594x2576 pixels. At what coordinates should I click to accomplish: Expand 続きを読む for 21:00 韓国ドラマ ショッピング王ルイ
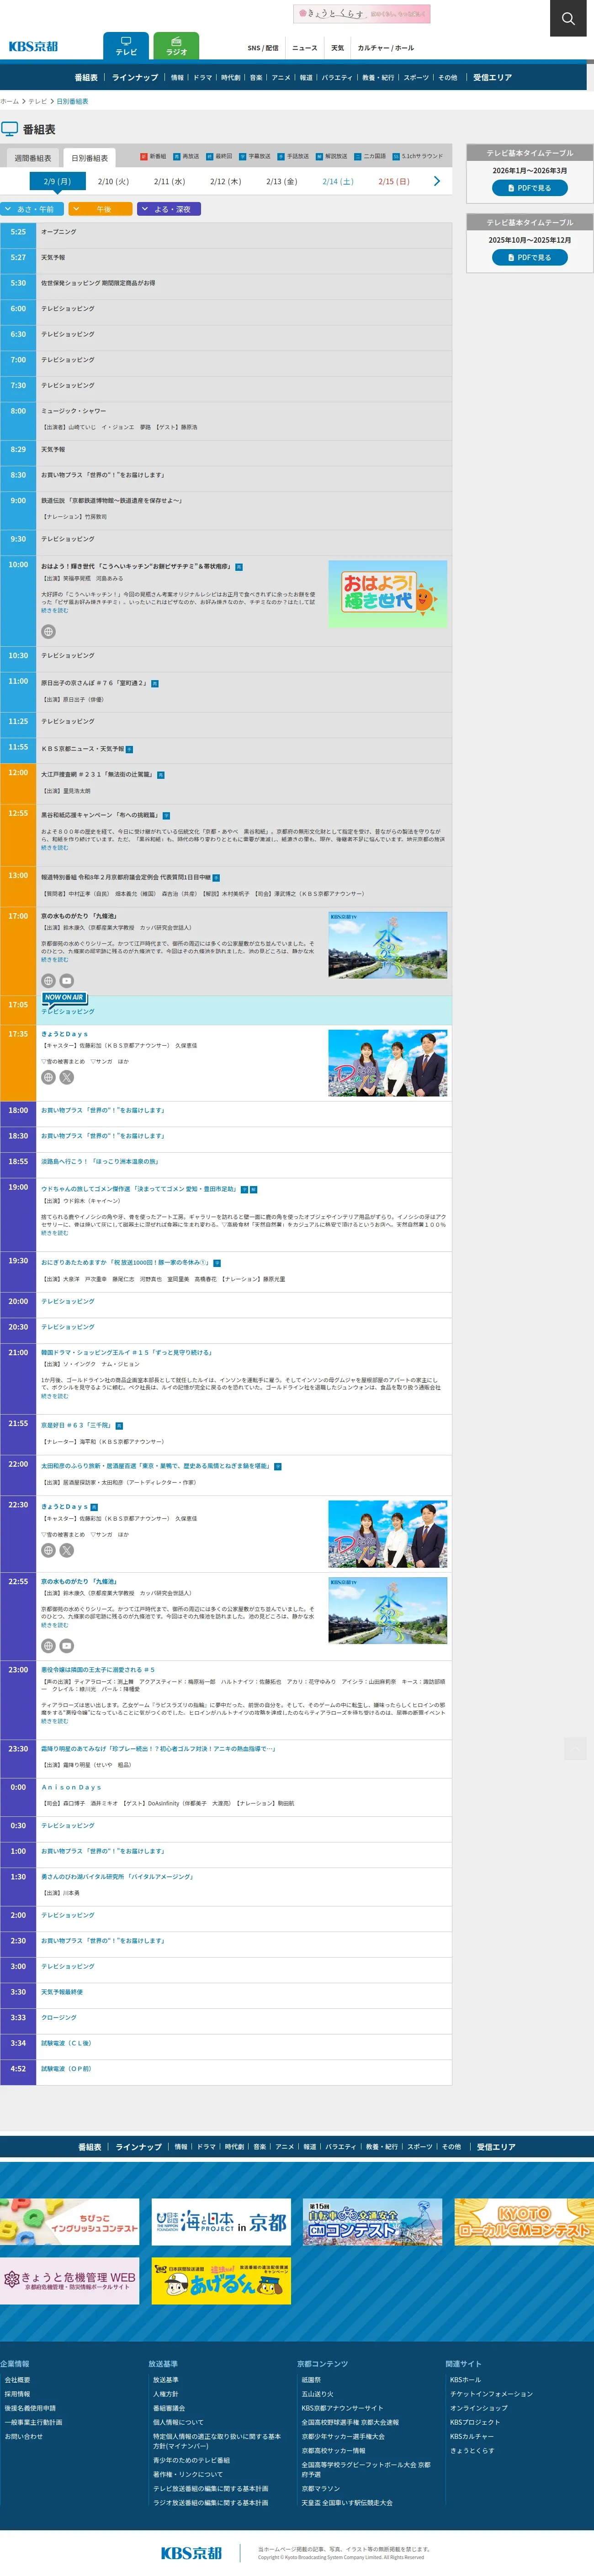[54, 1395]
